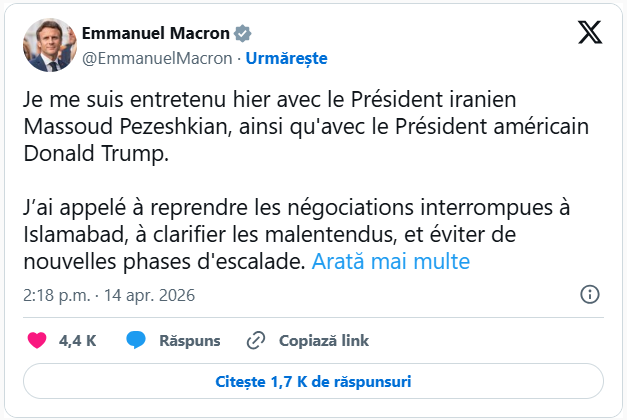Screen dimensions: 627x420
Task: Open Emmanuel Macron's profile picture
Action: point(46,45)
